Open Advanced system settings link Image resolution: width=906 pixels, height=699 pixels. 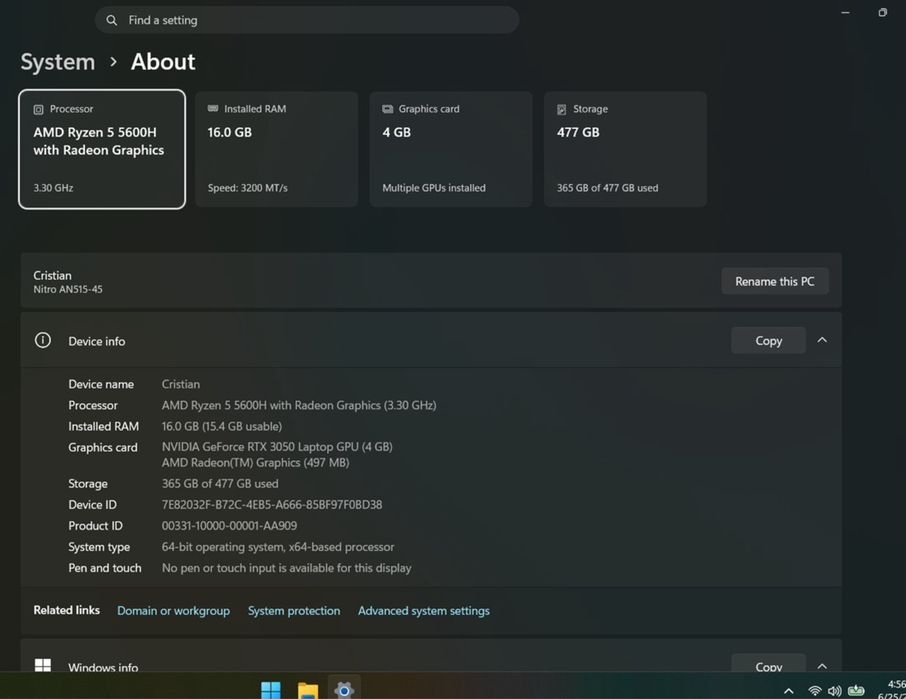click(x=424, y=611)
